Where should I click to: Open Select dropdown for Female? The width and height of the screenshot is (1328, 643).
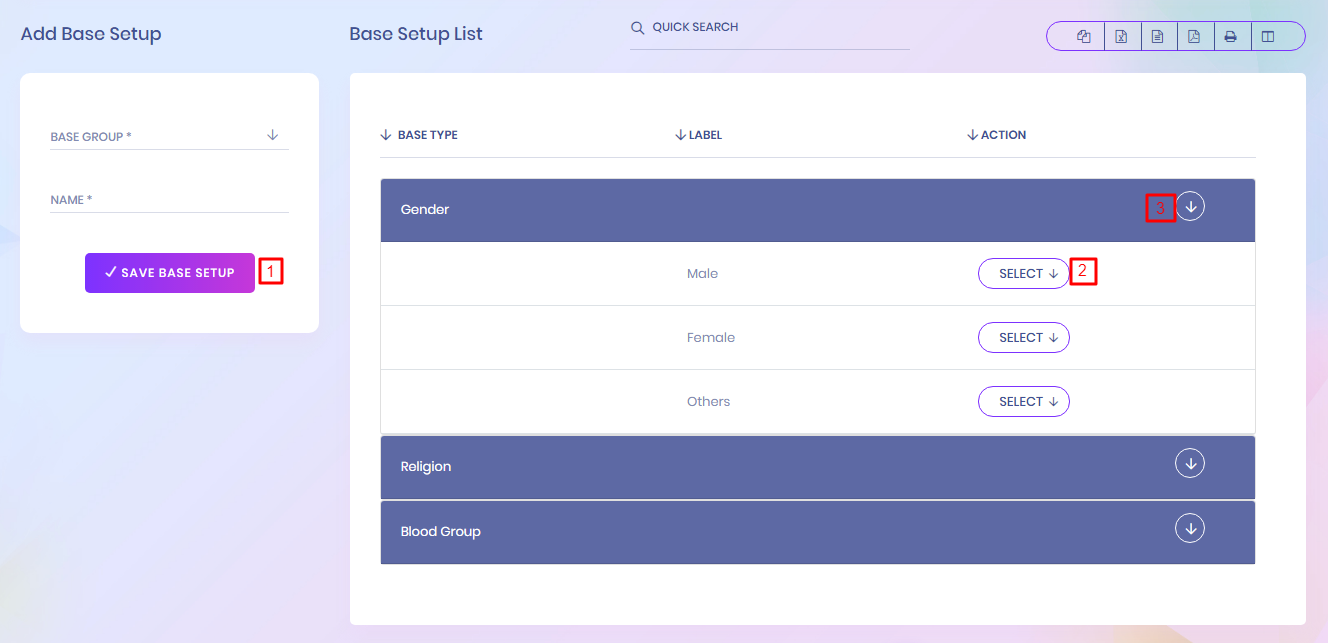tap(1023, 338)
